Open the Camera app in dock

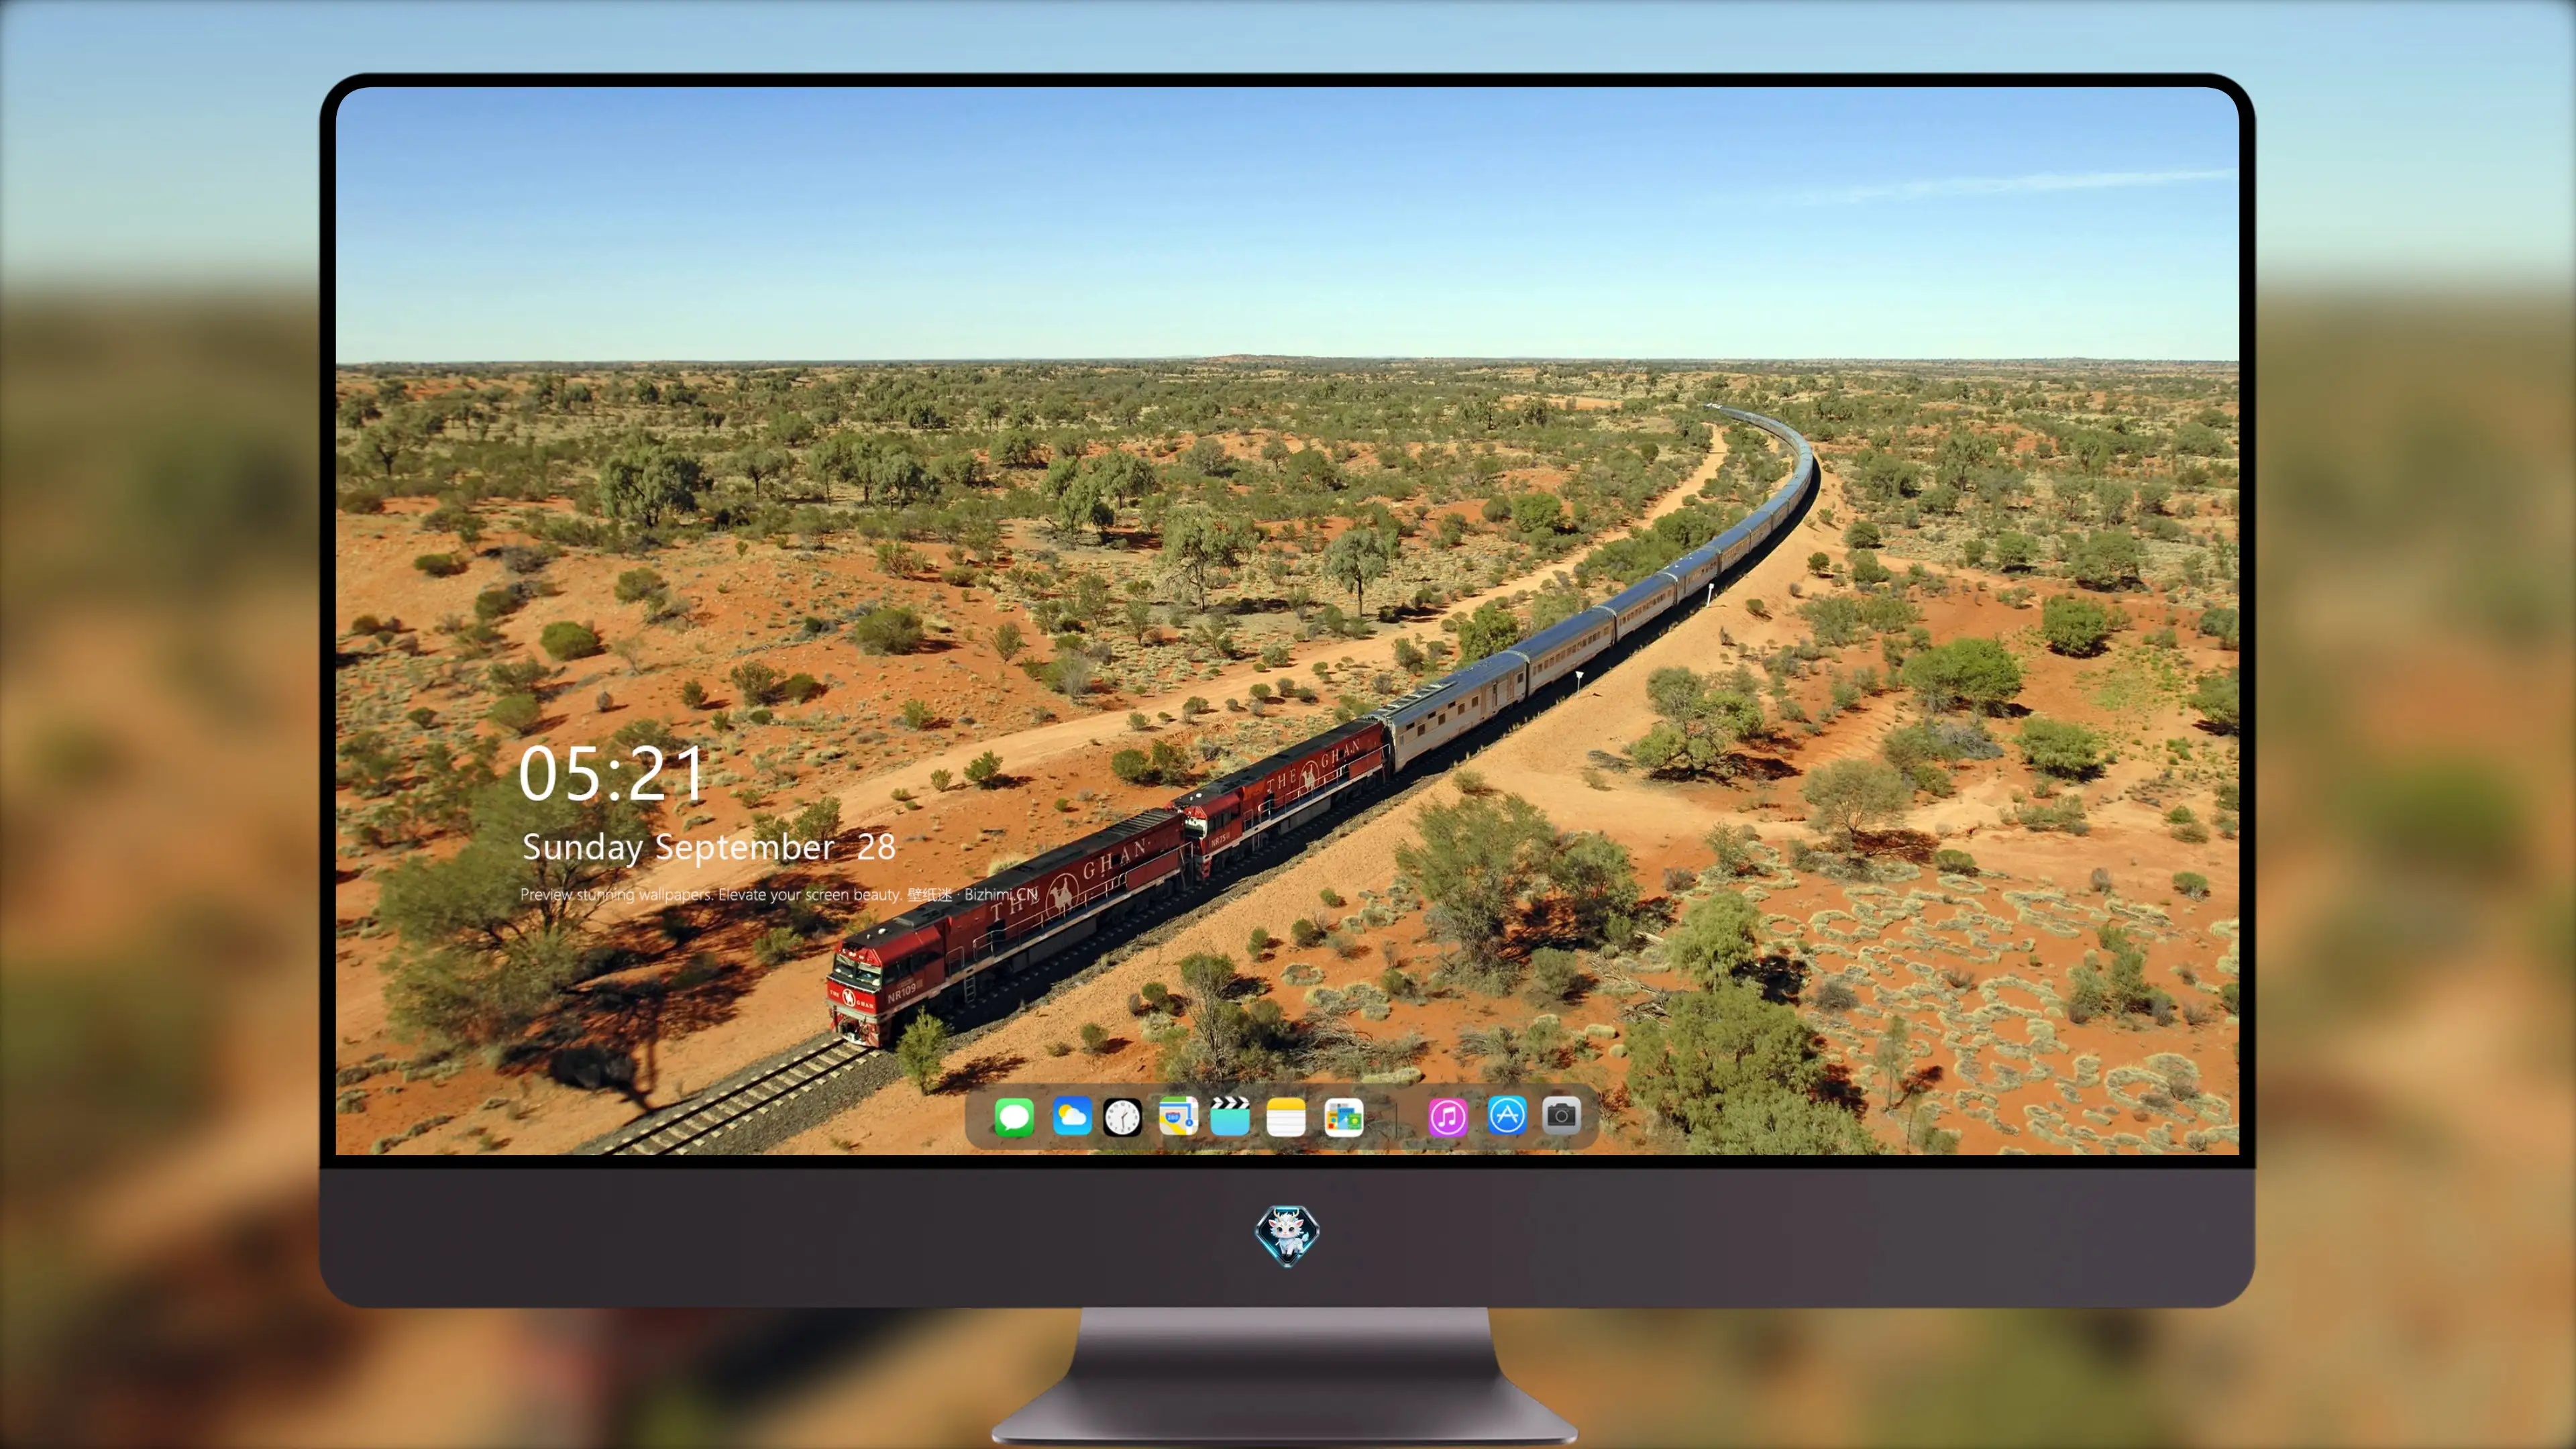pyautogui.click(x=1561, y=1115)
